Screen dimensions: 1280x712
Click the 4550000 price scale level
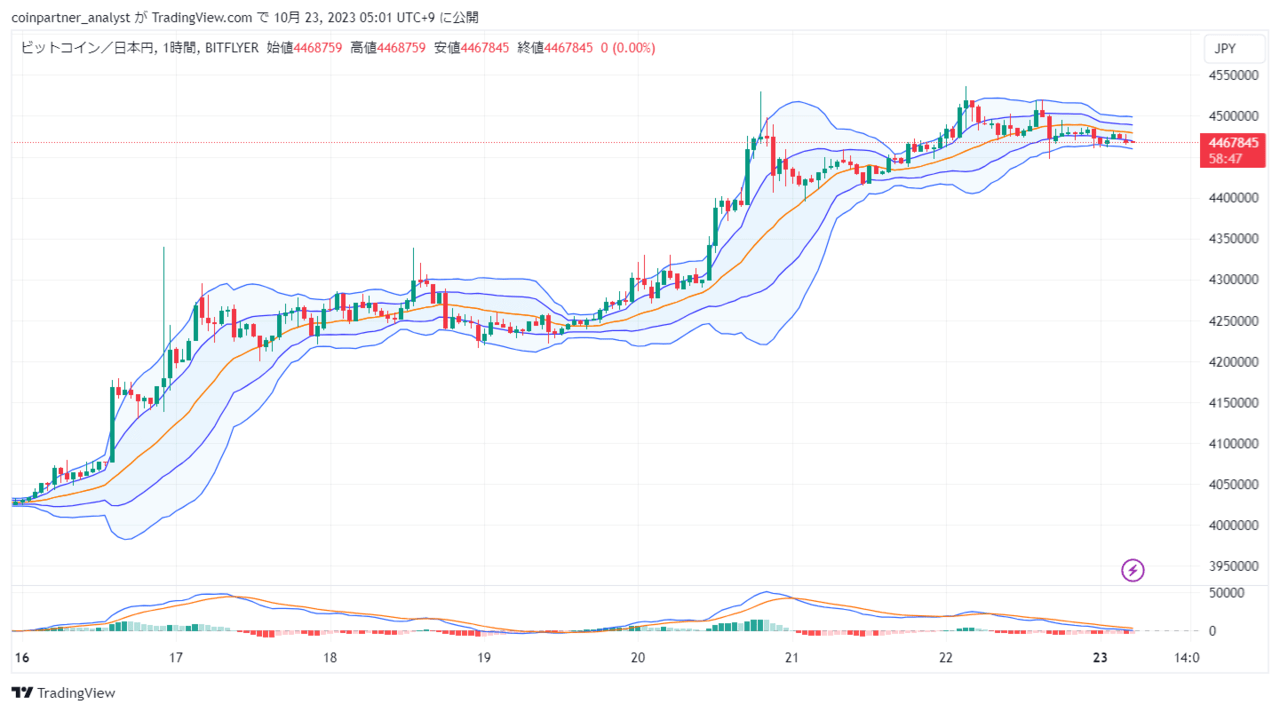[x=1233, y=75]
